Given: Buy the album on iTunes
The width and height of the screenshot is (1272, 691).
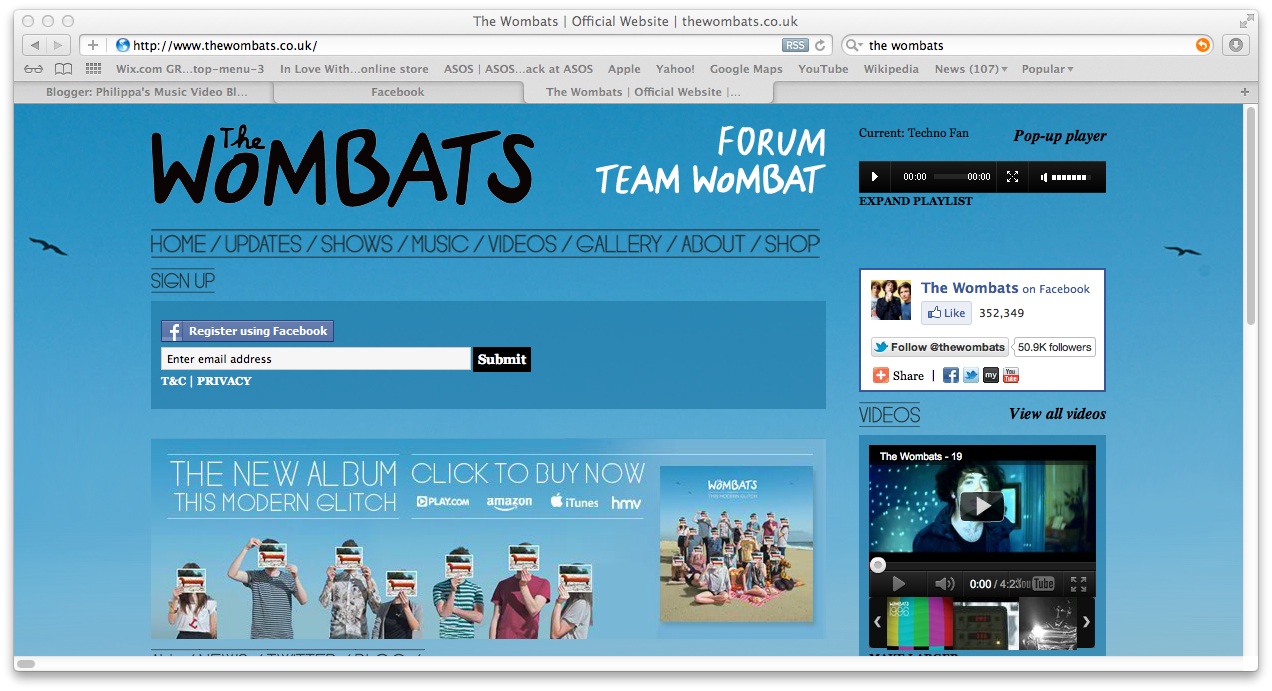Looking at the screenshot, I should tap(574, 502).
